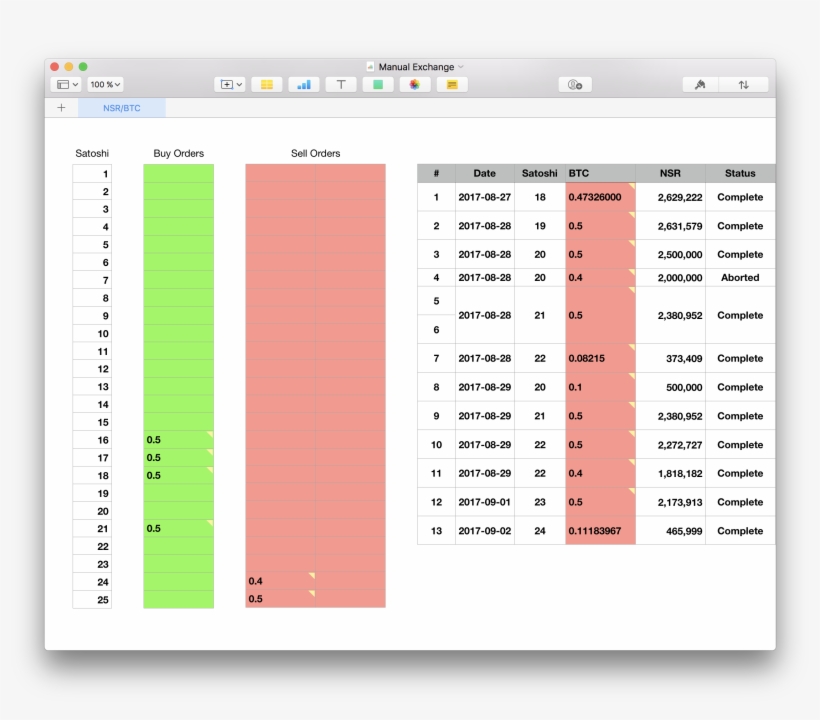This screenshot has height=720, width=820.
Task: Add a text box with the Text tool
Action: [x=341, y=85]
